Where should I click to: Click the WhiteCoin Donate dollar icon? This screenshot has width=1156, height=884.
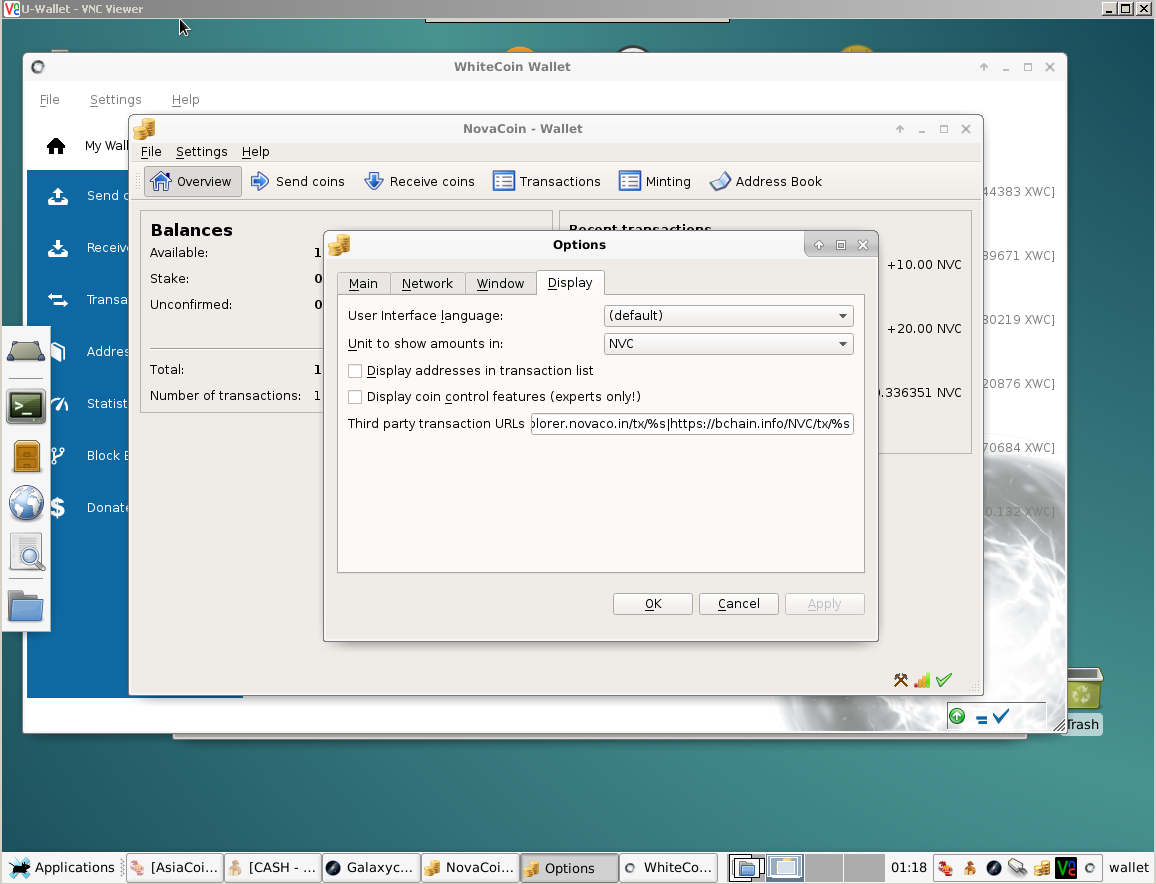click(x=58, y=507)
